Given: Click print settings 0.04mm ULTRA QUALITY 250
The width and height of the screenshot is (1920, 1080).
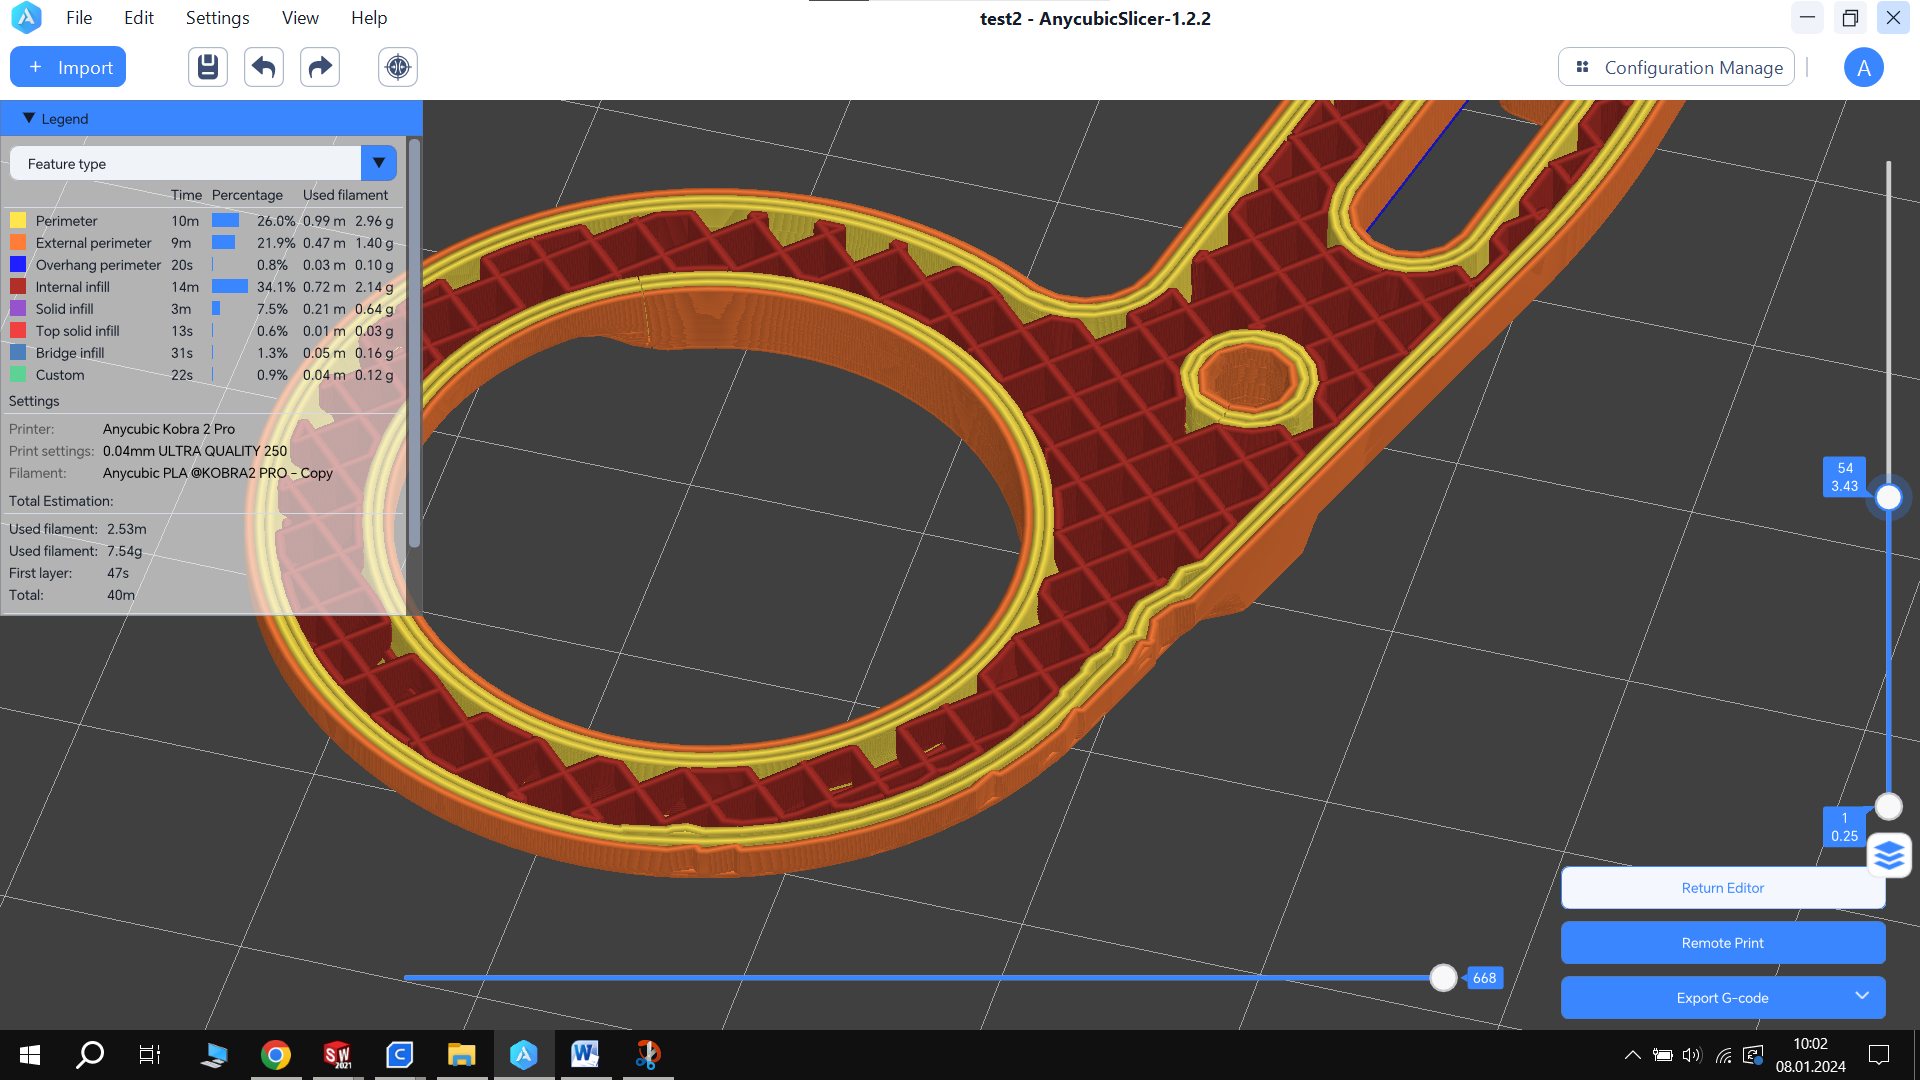Looking at the screenshot, I should pos(195,451).
